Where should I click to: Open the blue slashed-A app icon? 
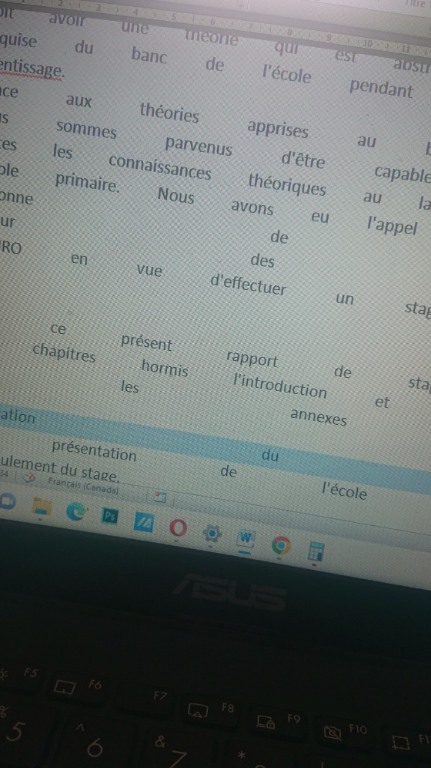(x=144, y=522)
